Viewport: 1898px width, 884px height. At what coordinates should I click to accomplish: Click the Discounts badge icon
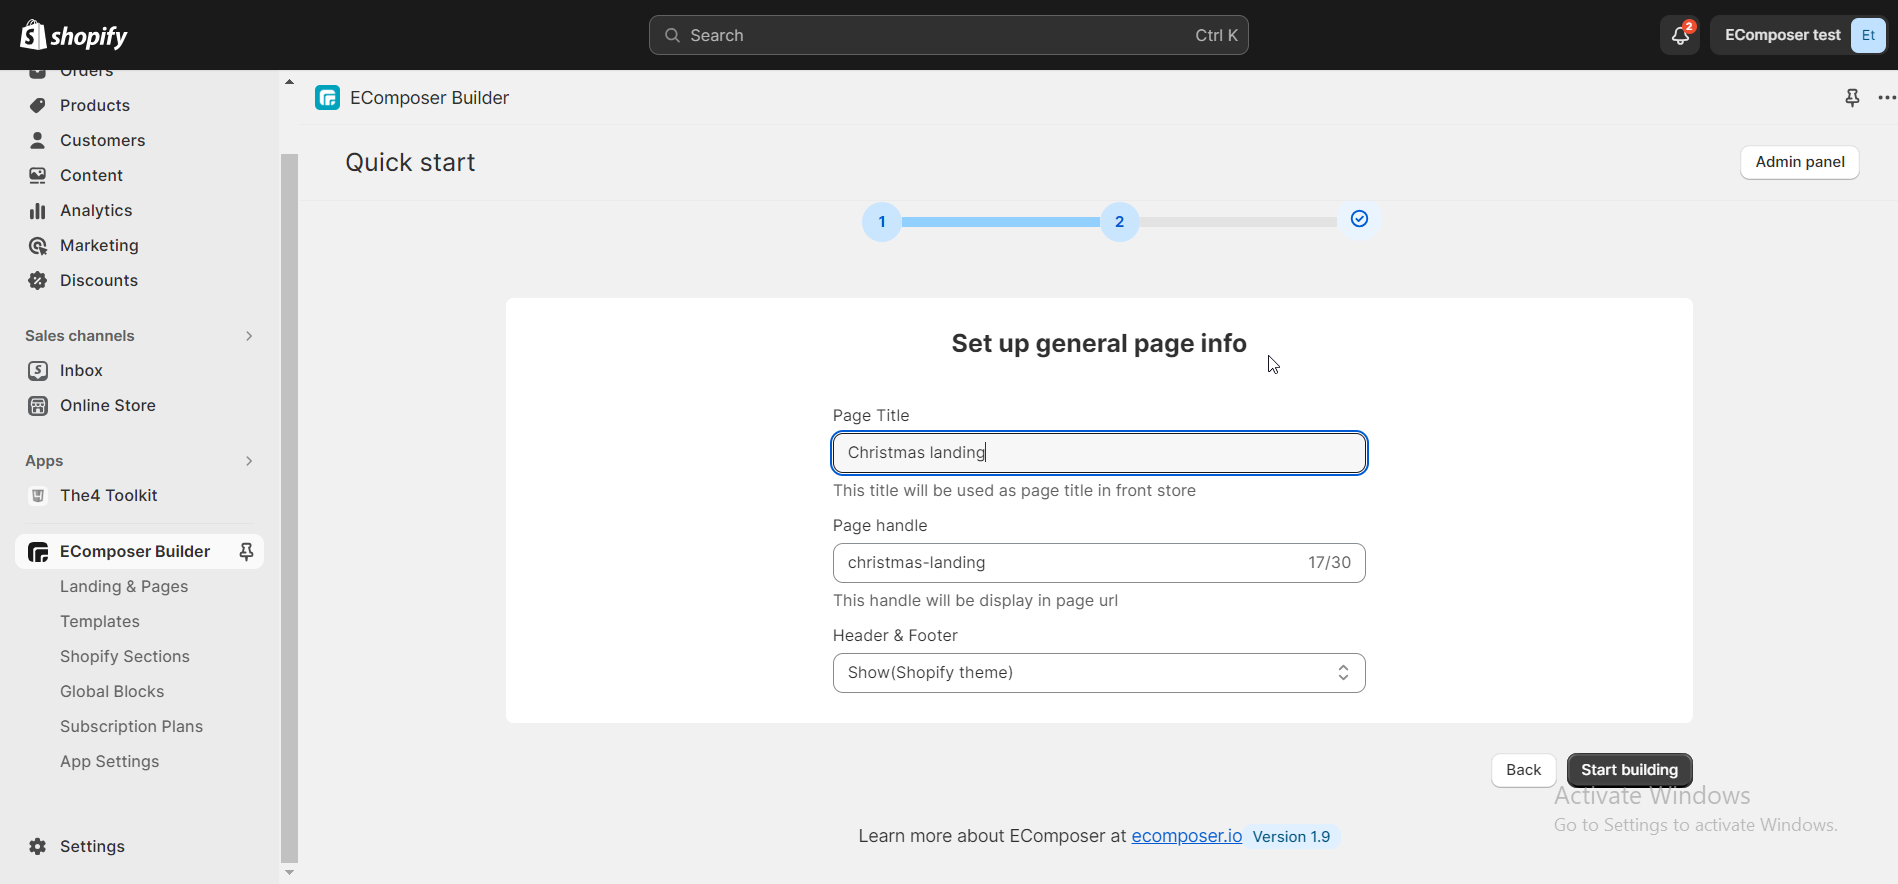pyautogui.click(x=38, y=280)
